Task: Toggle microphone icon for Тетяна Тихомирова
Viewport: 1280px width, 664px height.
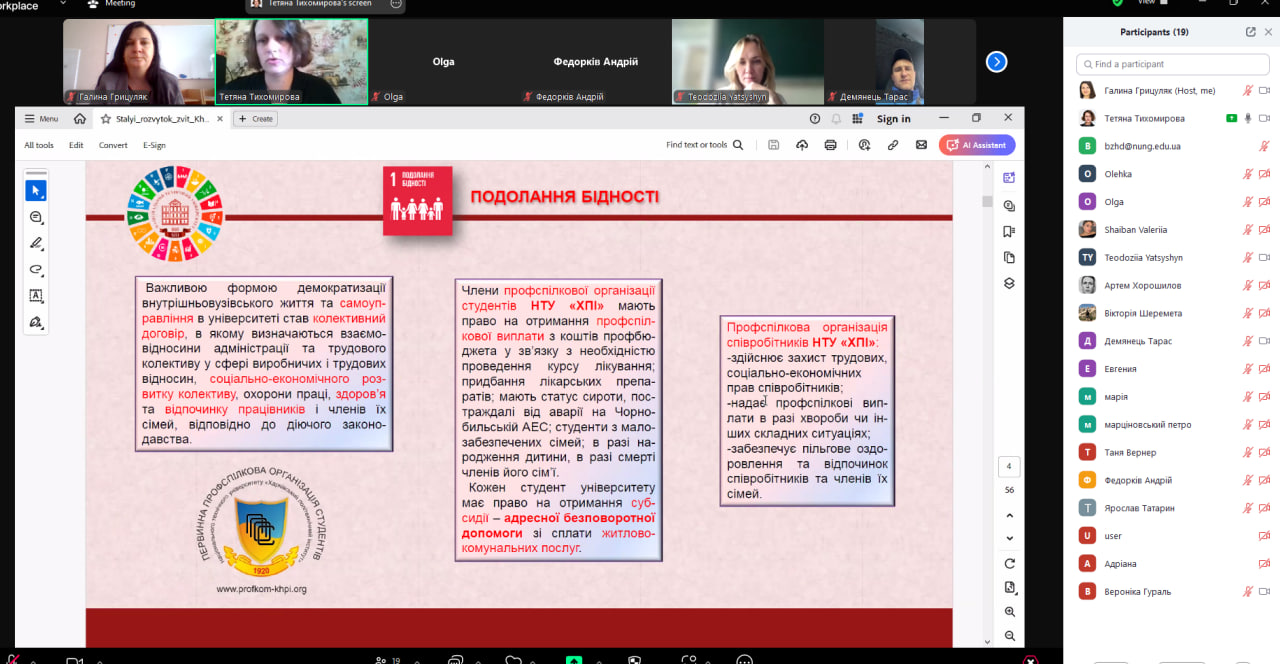Action: 1247,118
